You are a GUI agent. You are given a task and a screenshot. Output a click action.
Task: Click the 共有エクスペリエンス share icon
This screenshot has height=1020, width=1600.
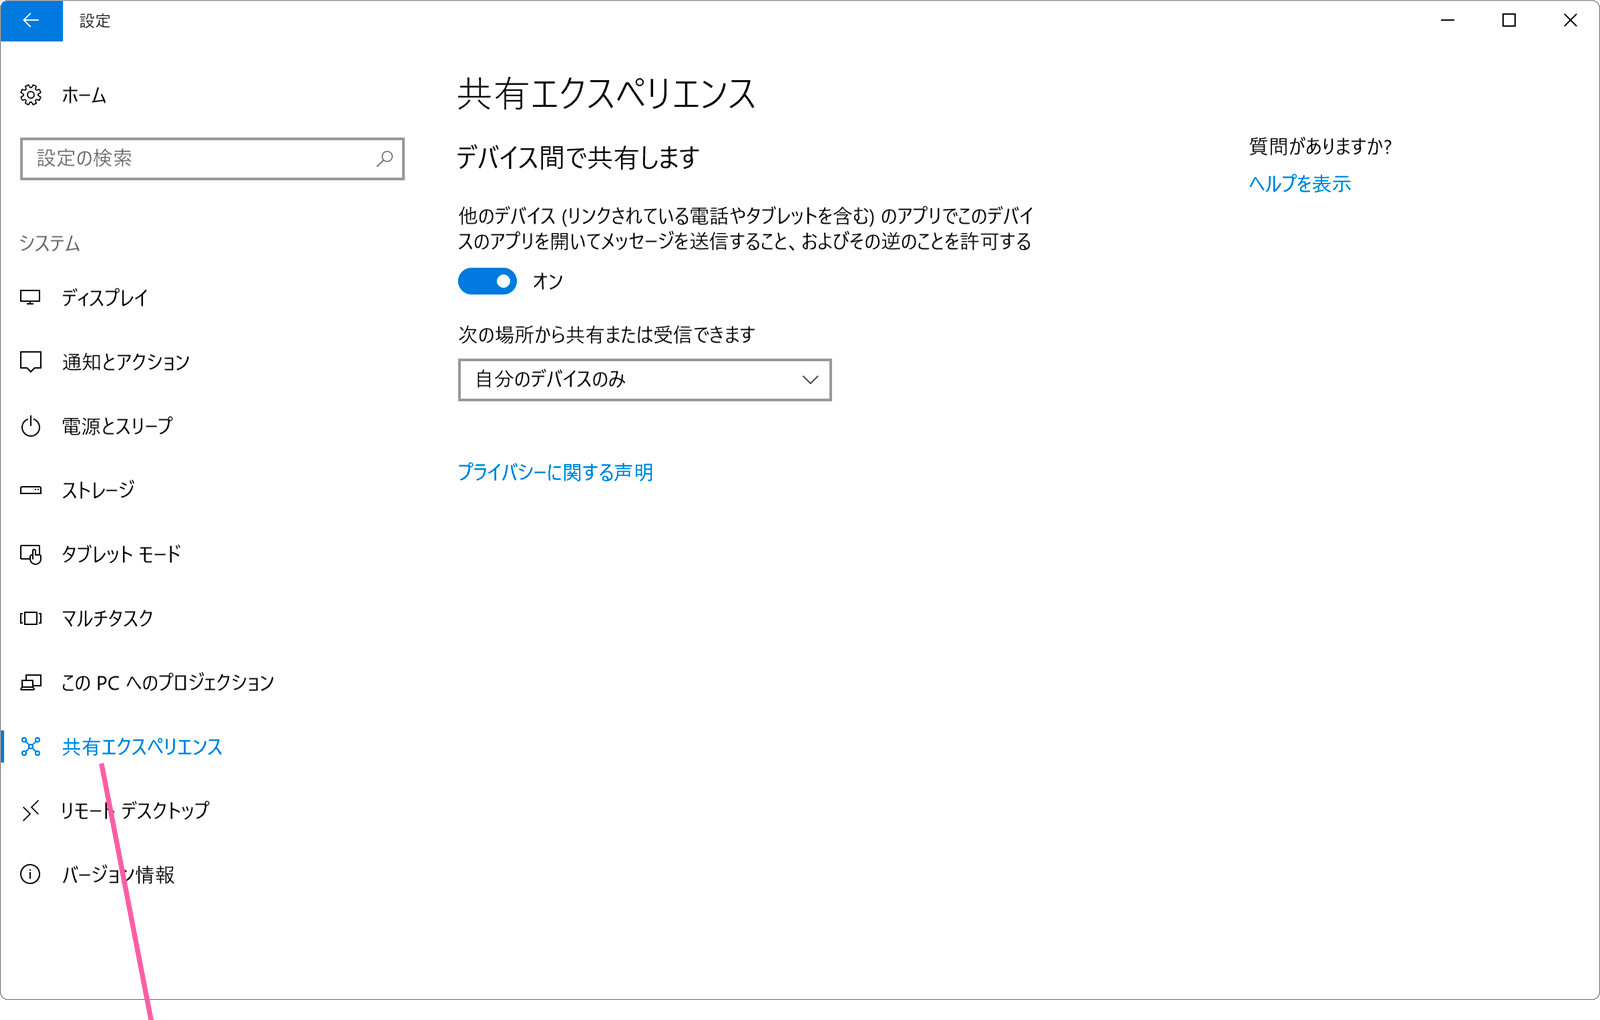31,746
